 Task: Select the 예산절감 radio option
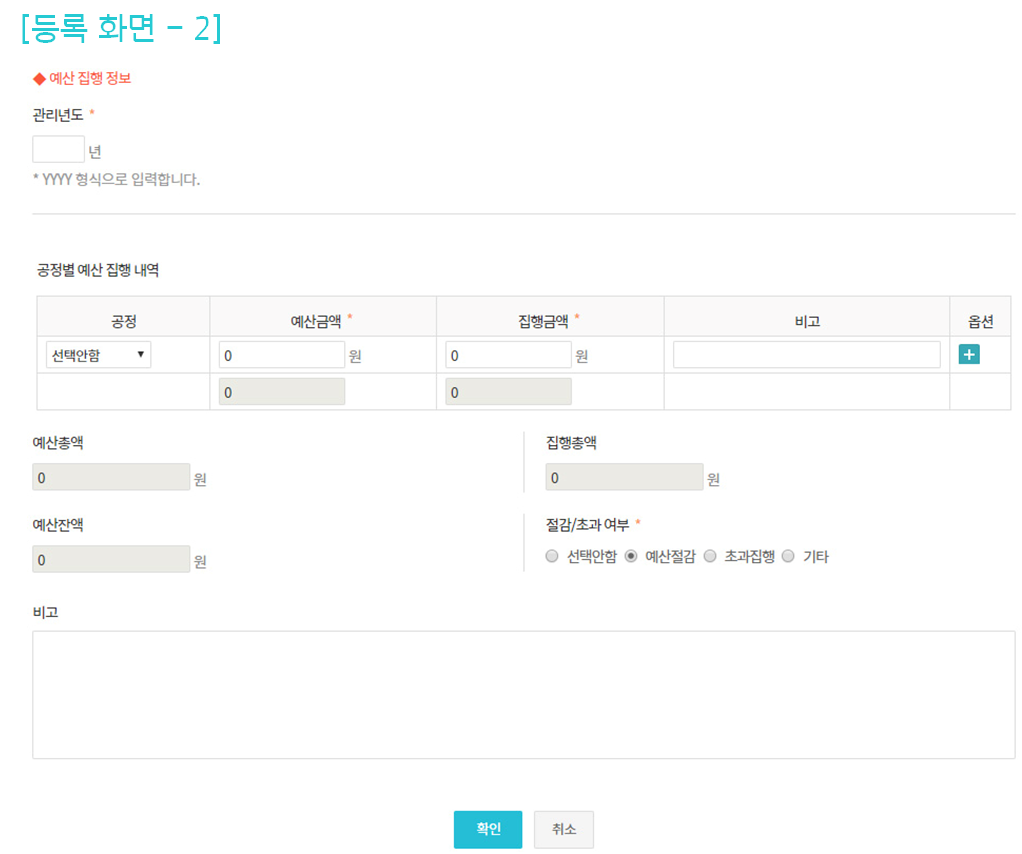[631, 557]
